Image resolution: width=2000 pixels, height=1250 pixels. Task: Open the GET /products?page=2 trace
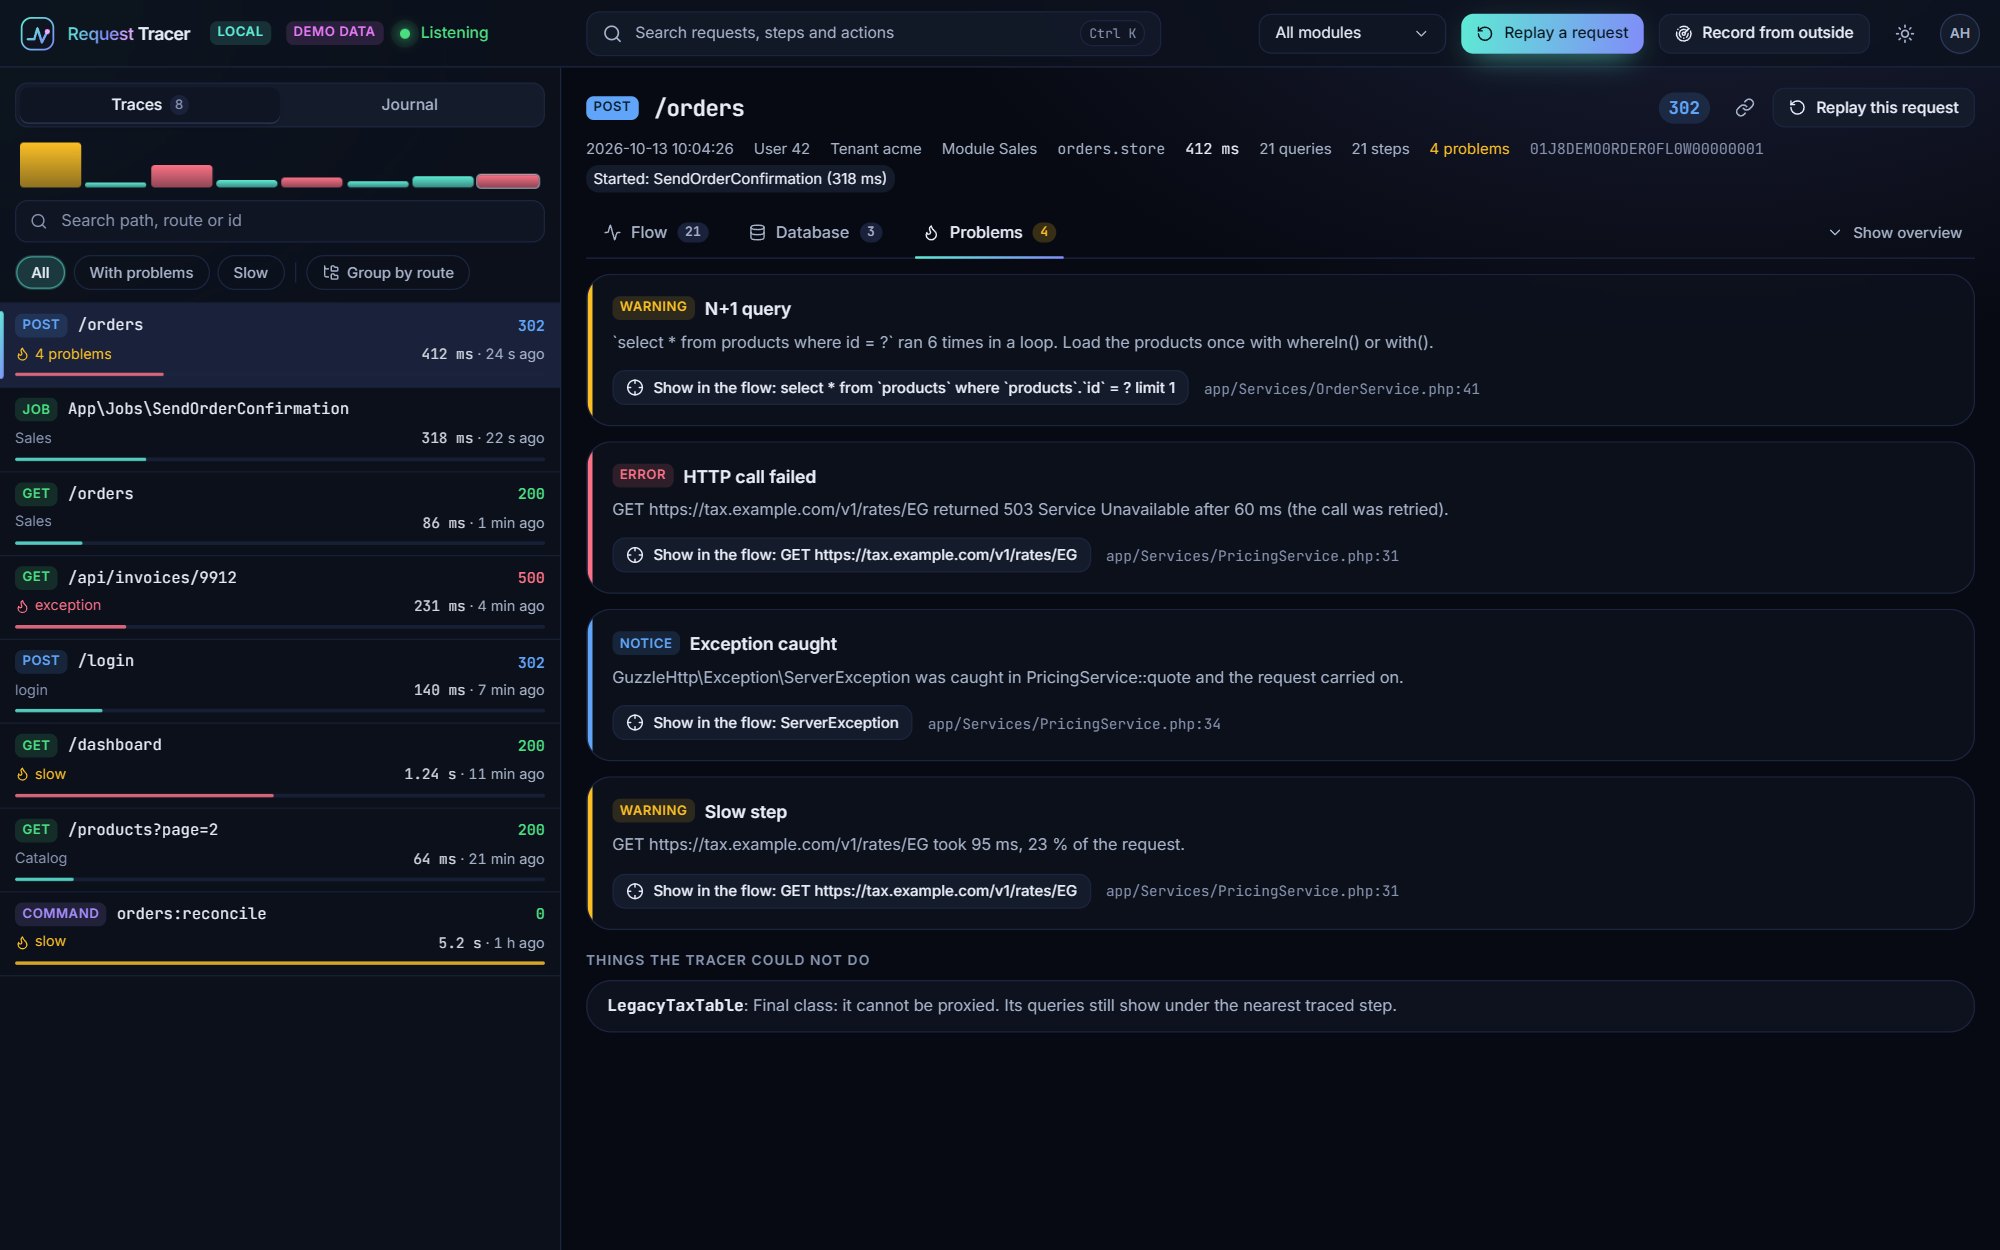coord(280,849)
